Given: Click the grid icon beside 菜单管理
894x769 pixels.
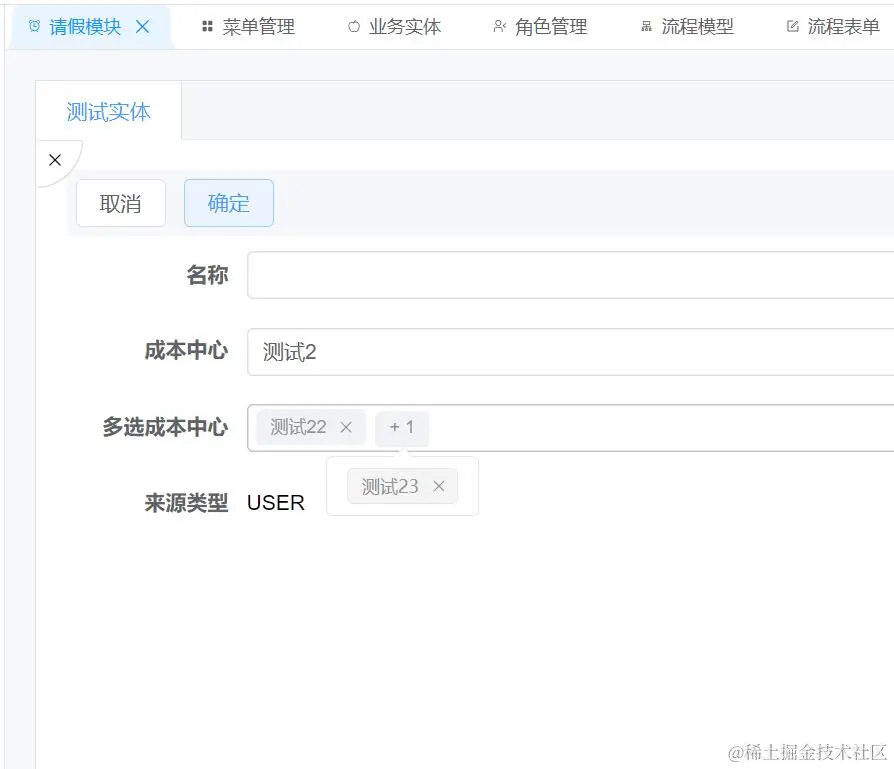Looking at the screenshot, I should pyautogui.click(x=209, y=27).
